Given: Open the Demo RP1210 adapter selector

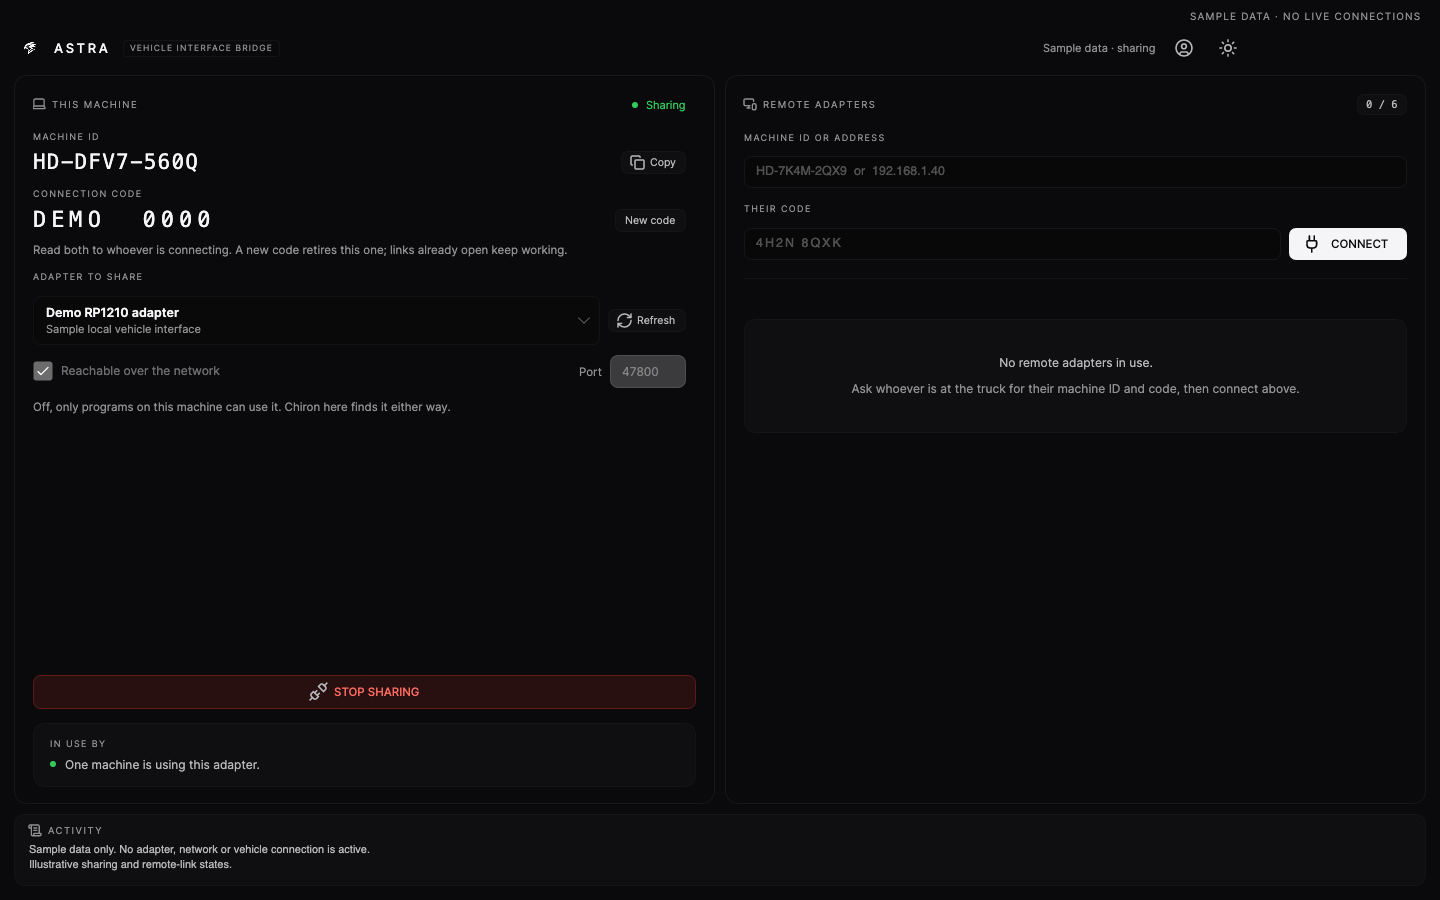Looking at the screenshot, I should click(x=316, y=320).
